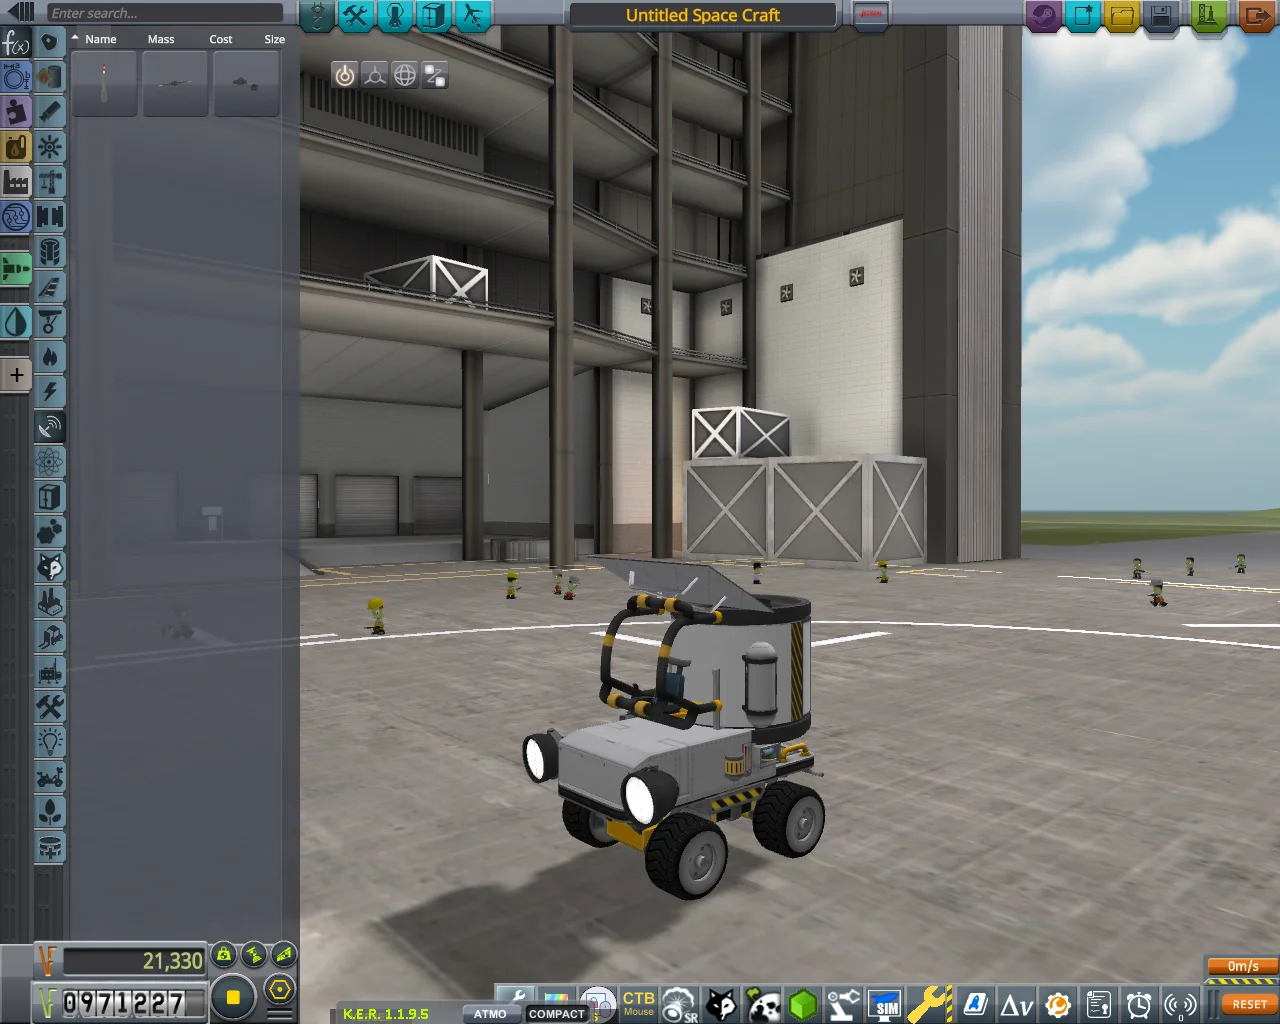Pick the middle part thumbnail in the list
This screenshot has height=1024, width=1280.
(x=175, y=84)
